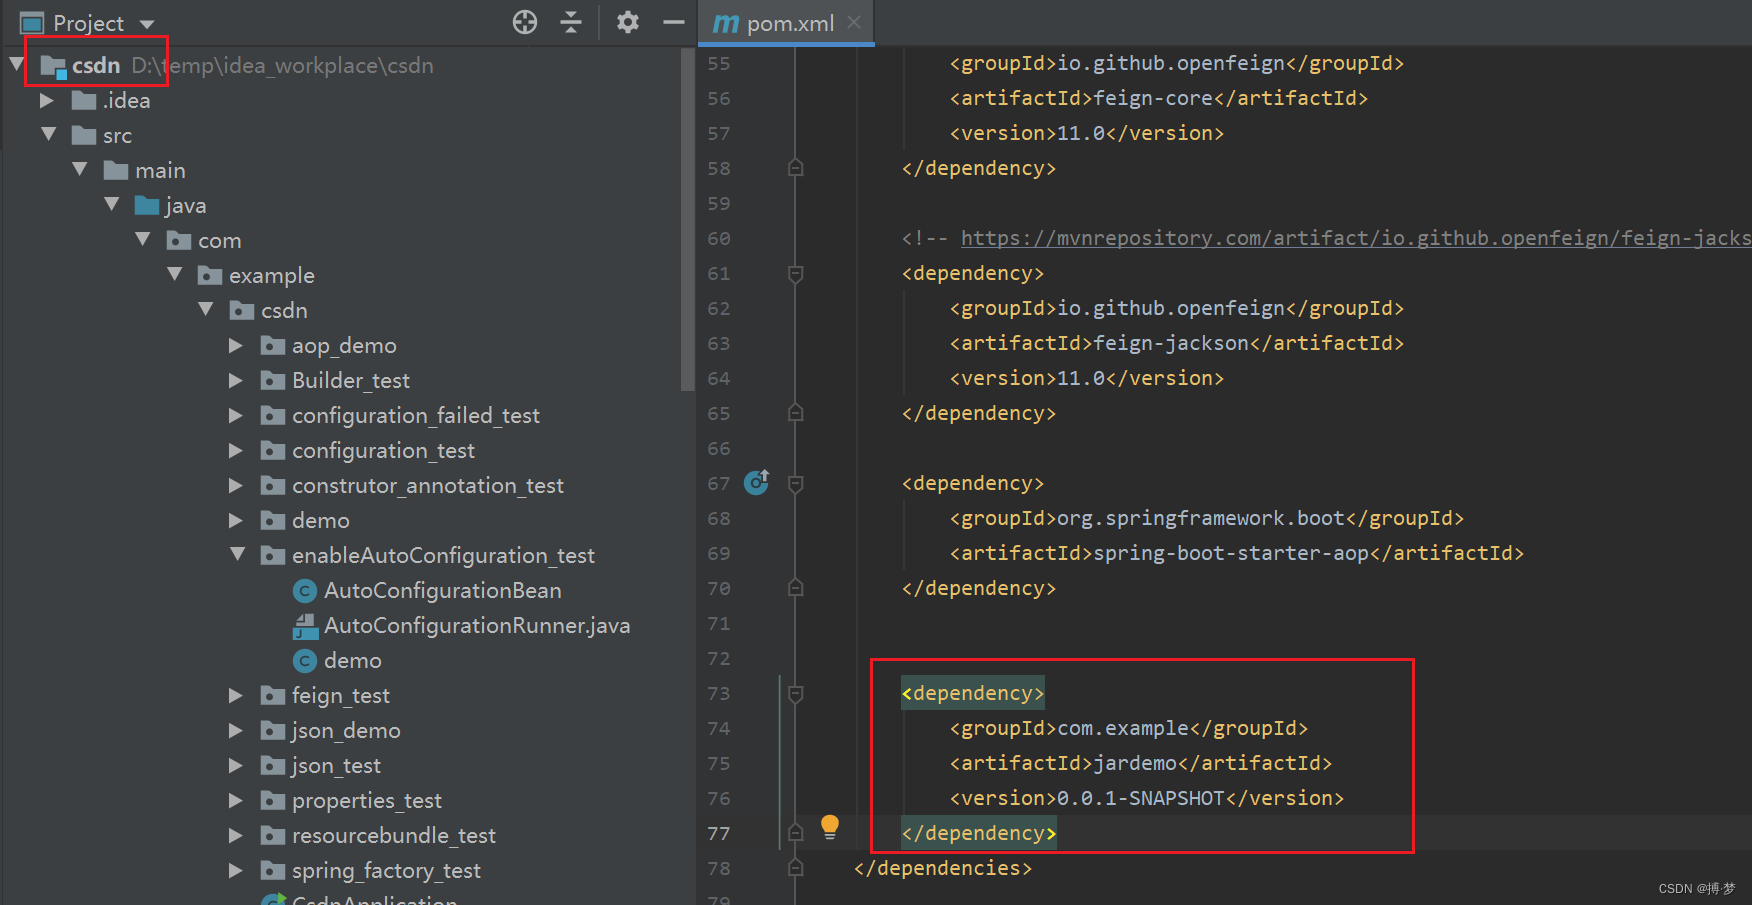
Task: Click the Project tool window icon
Action: click(x=32, y=23)
